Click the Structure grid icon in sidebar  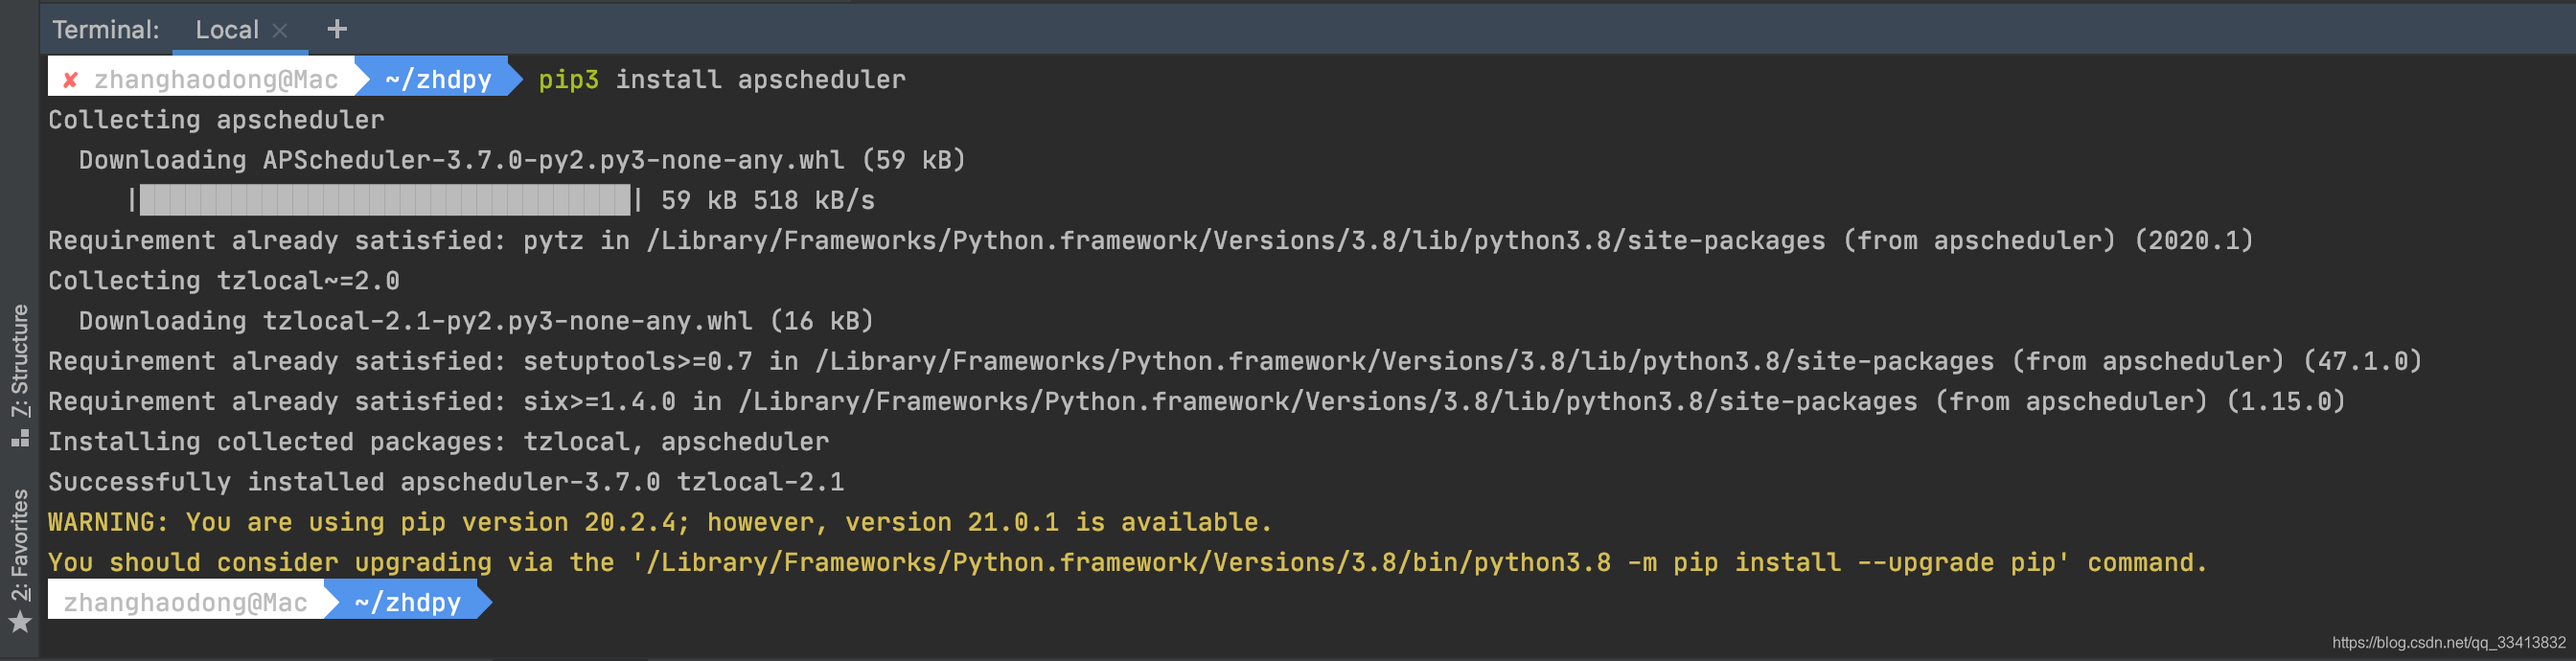tap(20, 438)
